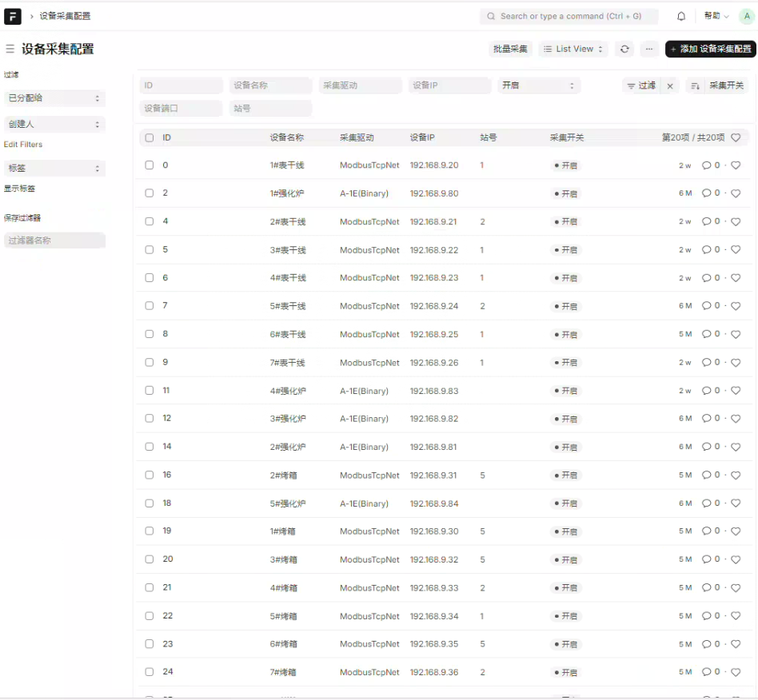Screen dimensions: 758x700
Task: Click 添加 设备采集配置 button
Action: (x=710, y=49)
